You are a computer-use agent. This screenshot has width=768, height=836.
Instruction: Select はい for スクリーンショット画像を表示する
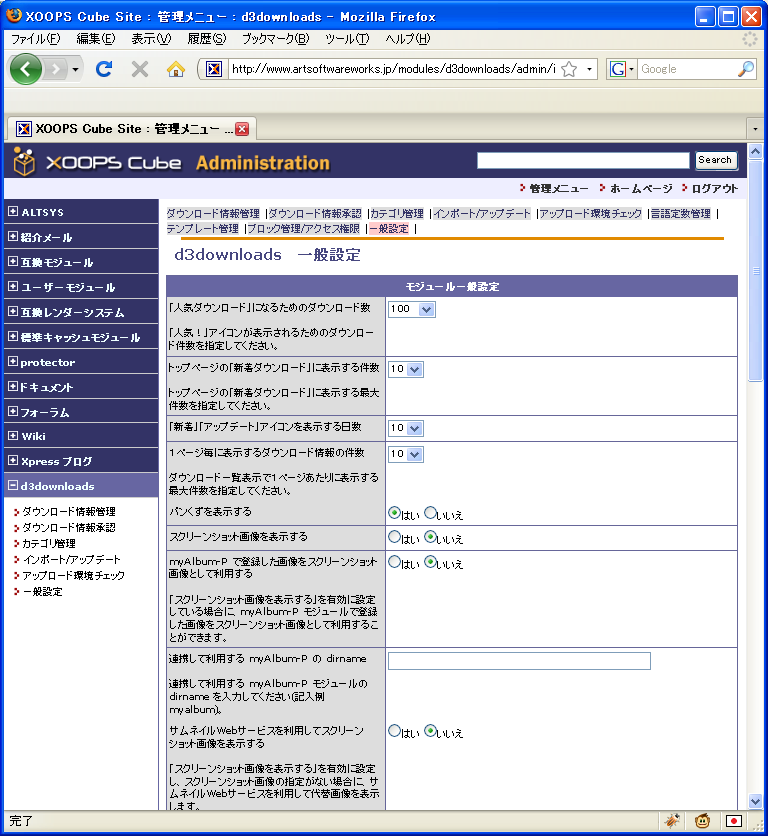click(394, 537)
